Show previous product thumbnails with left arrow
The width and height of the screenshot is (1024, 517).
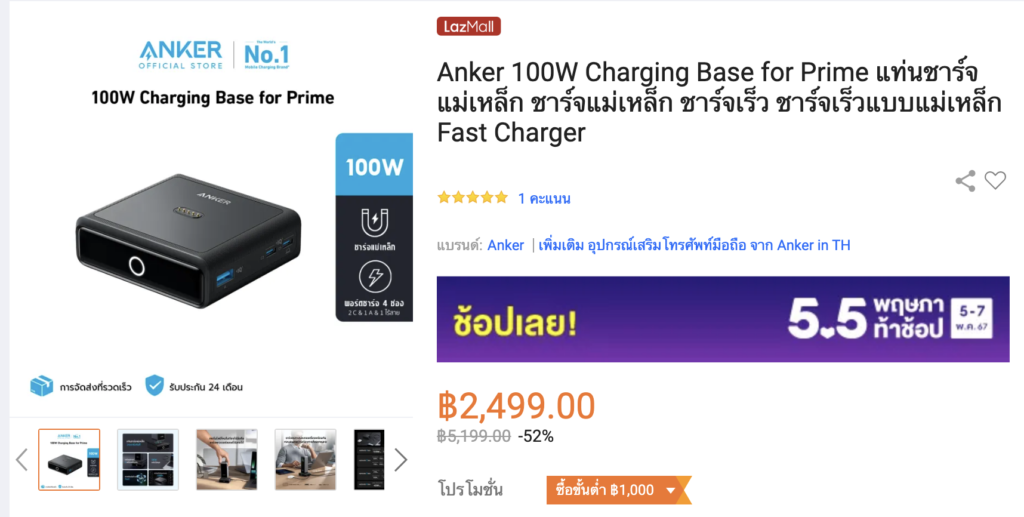click(x=22, y=460)
